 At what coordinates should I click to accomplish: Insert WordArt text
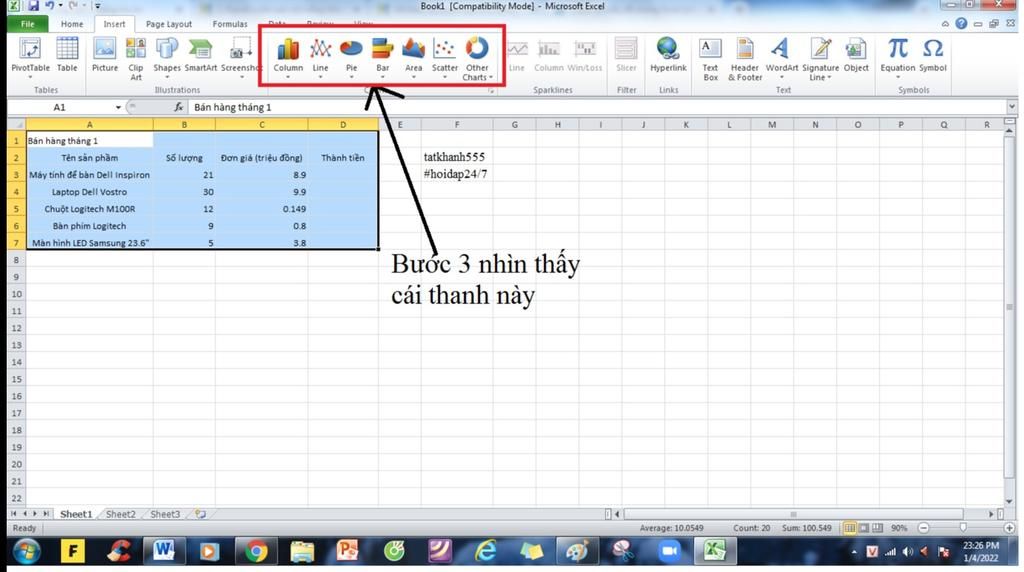pos(782,57)
